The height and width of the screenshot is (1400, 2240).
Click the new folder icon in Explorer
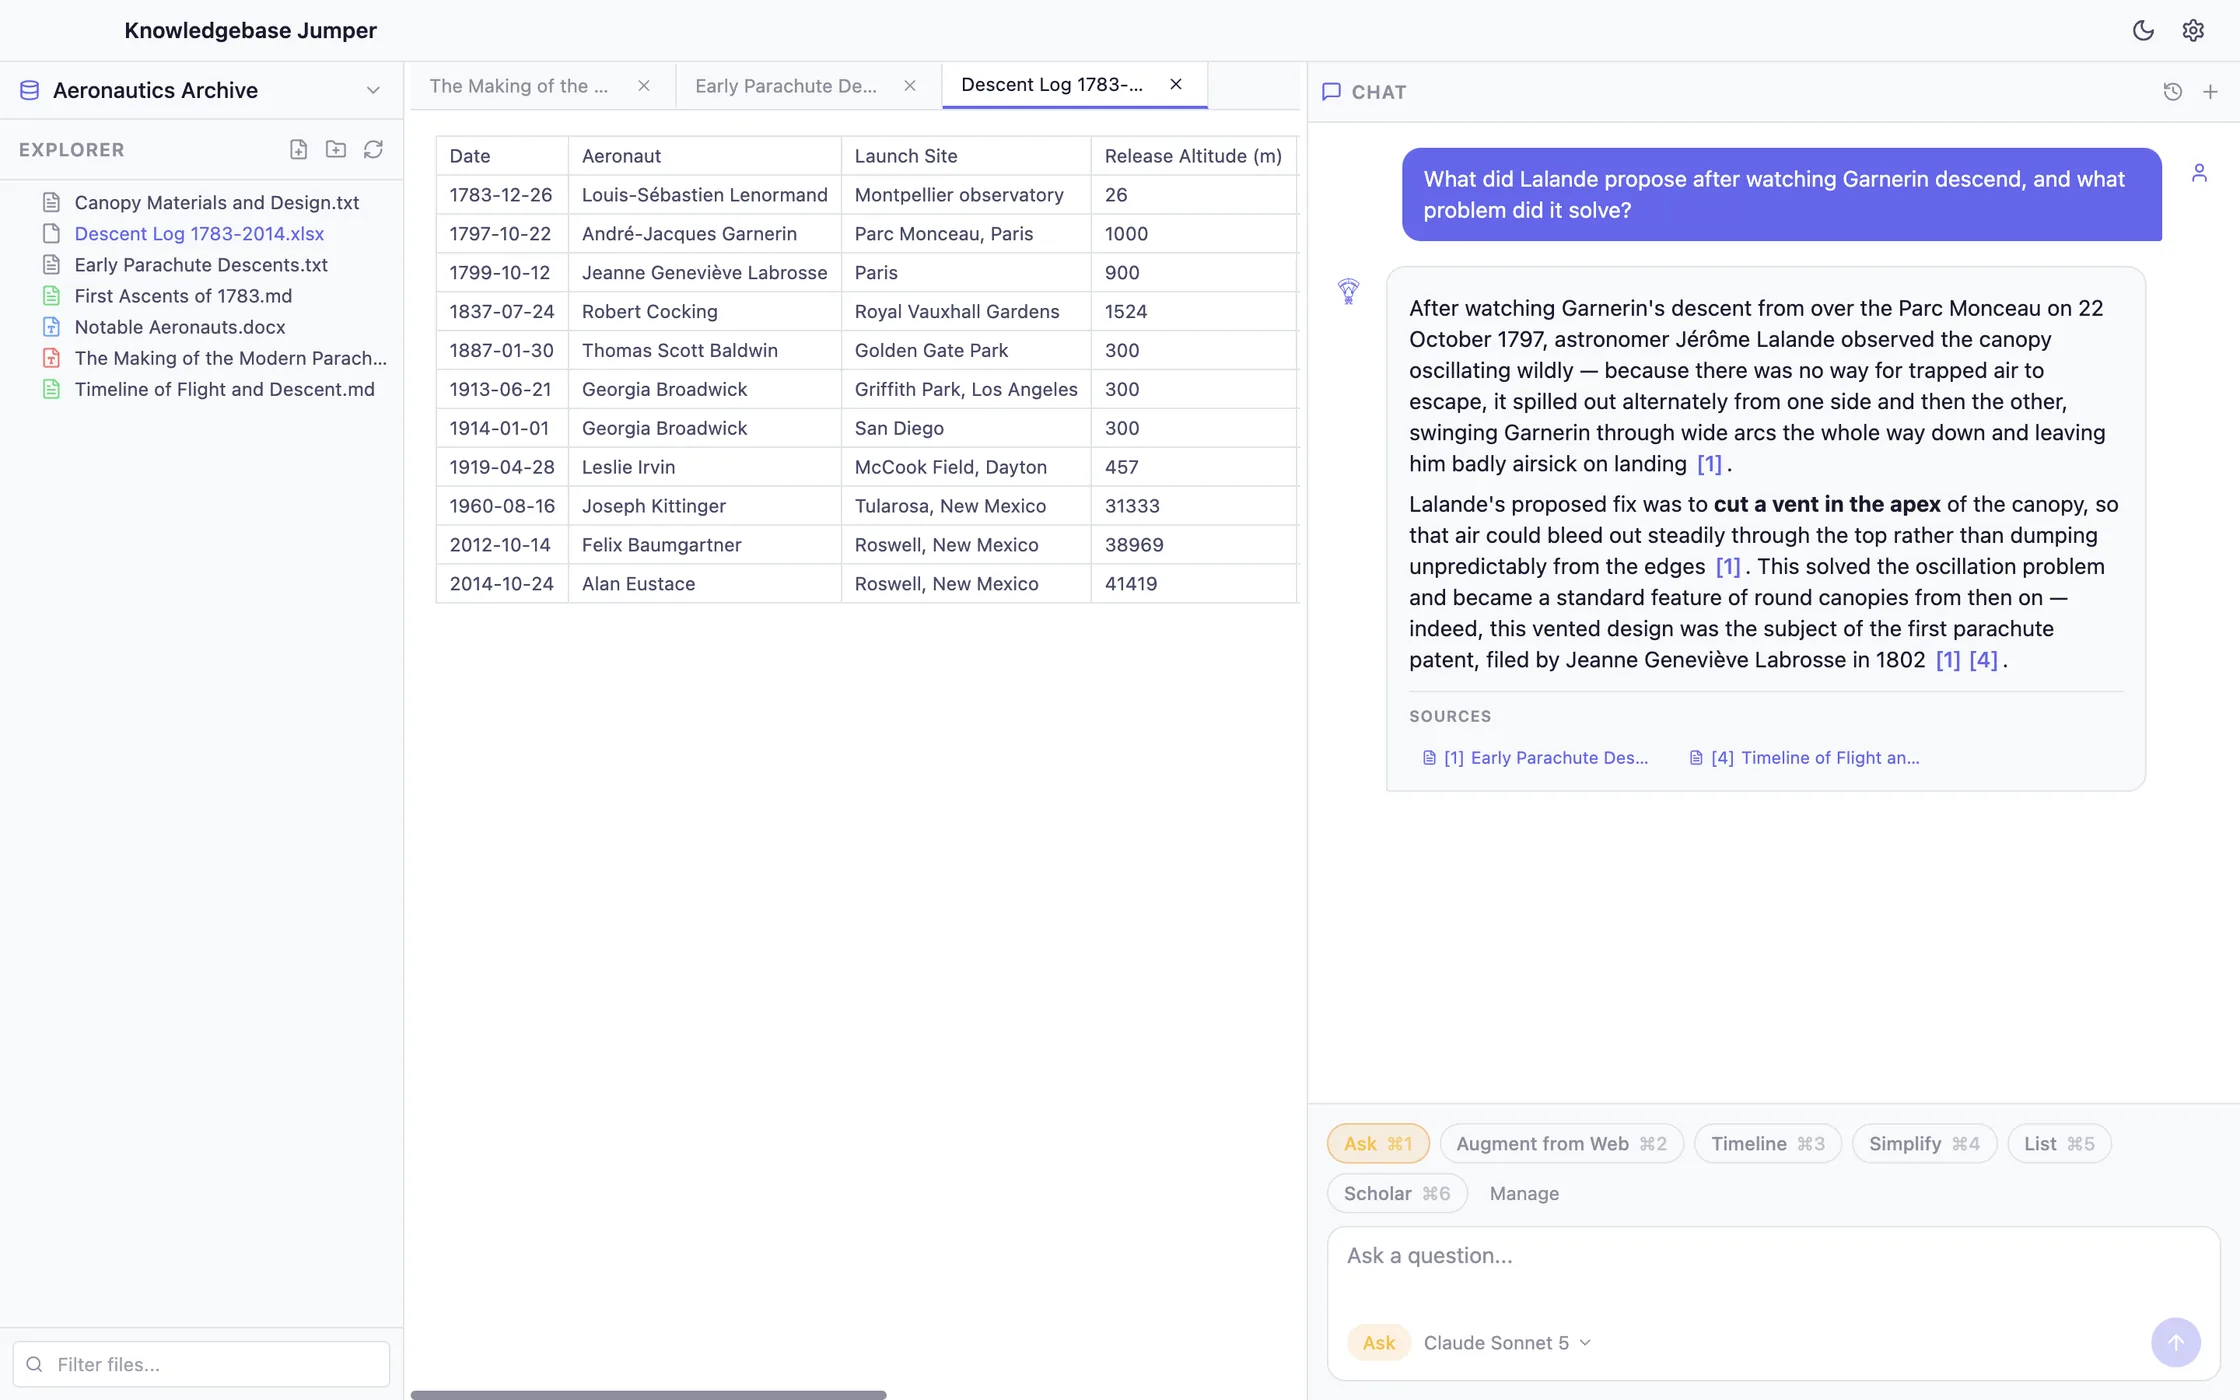pyautogui.click(x=336, y=149)
